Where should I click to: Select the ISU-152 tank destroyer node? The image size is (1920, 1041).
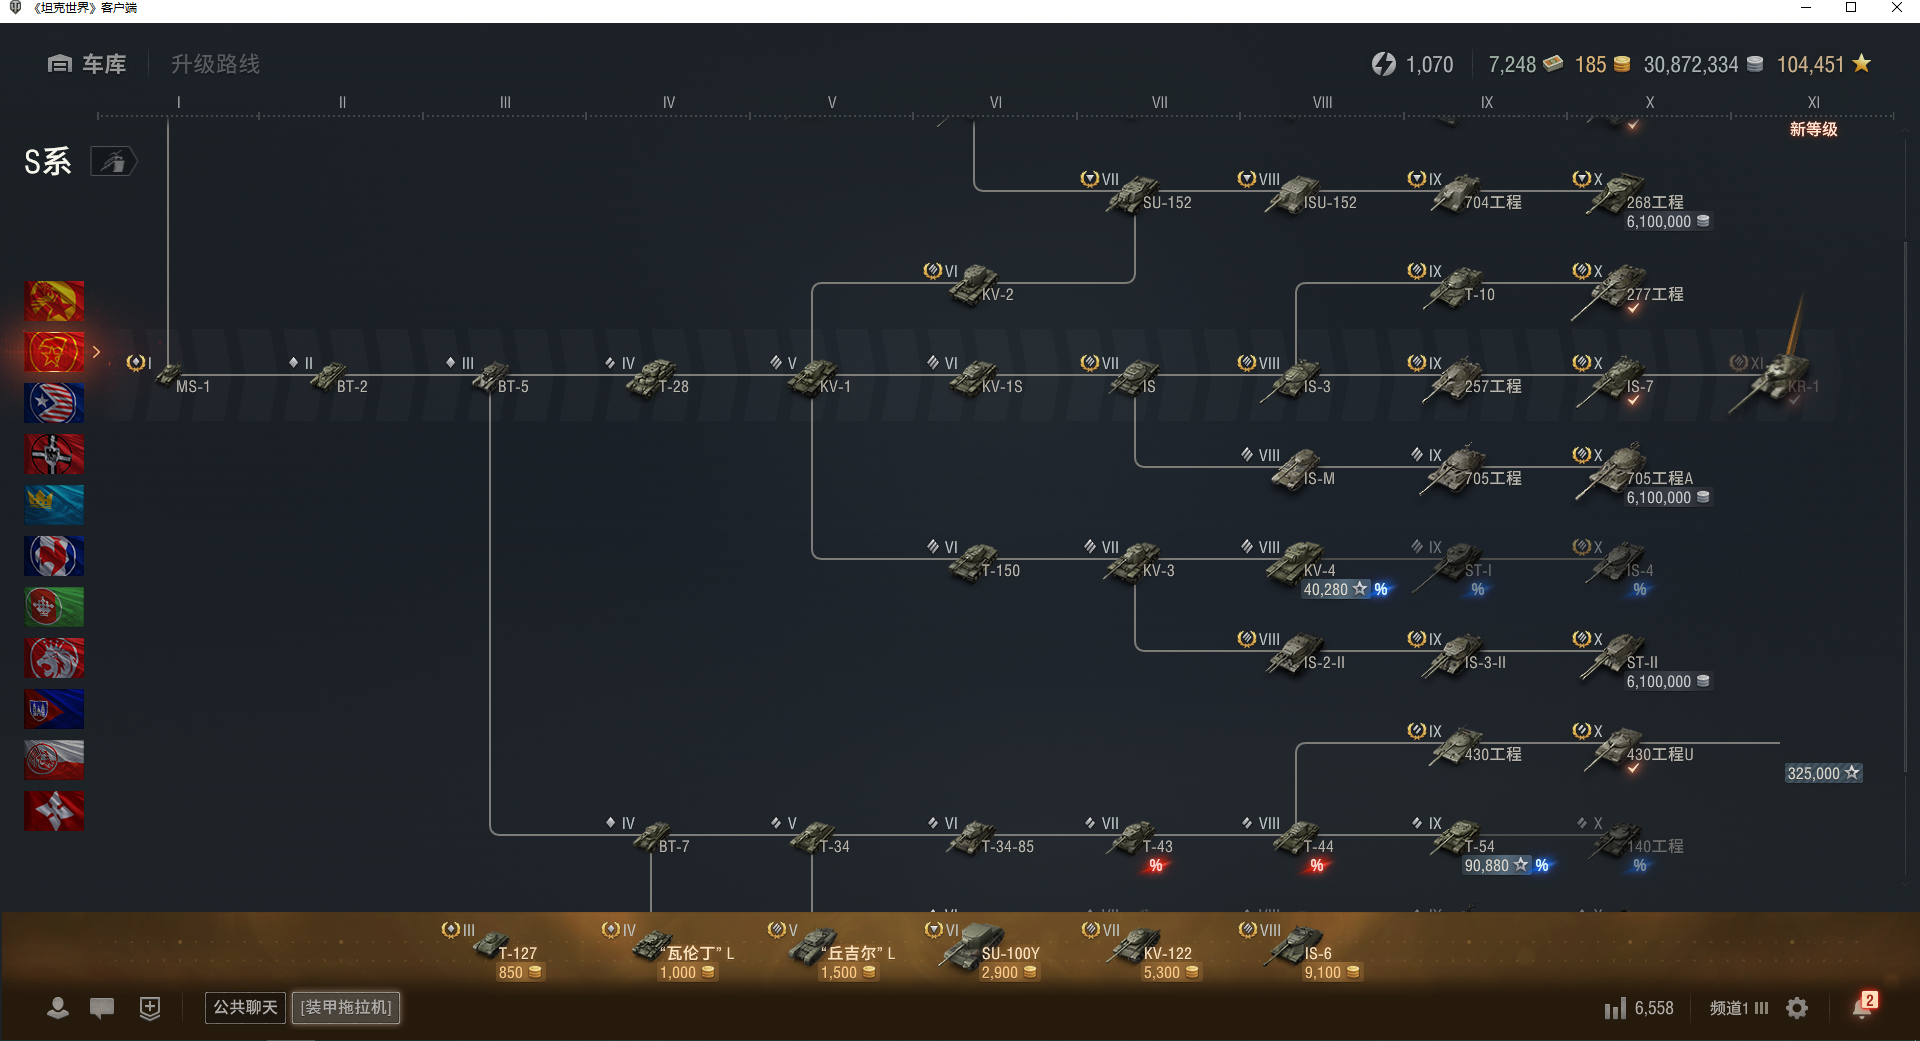tap(1311, 194)
